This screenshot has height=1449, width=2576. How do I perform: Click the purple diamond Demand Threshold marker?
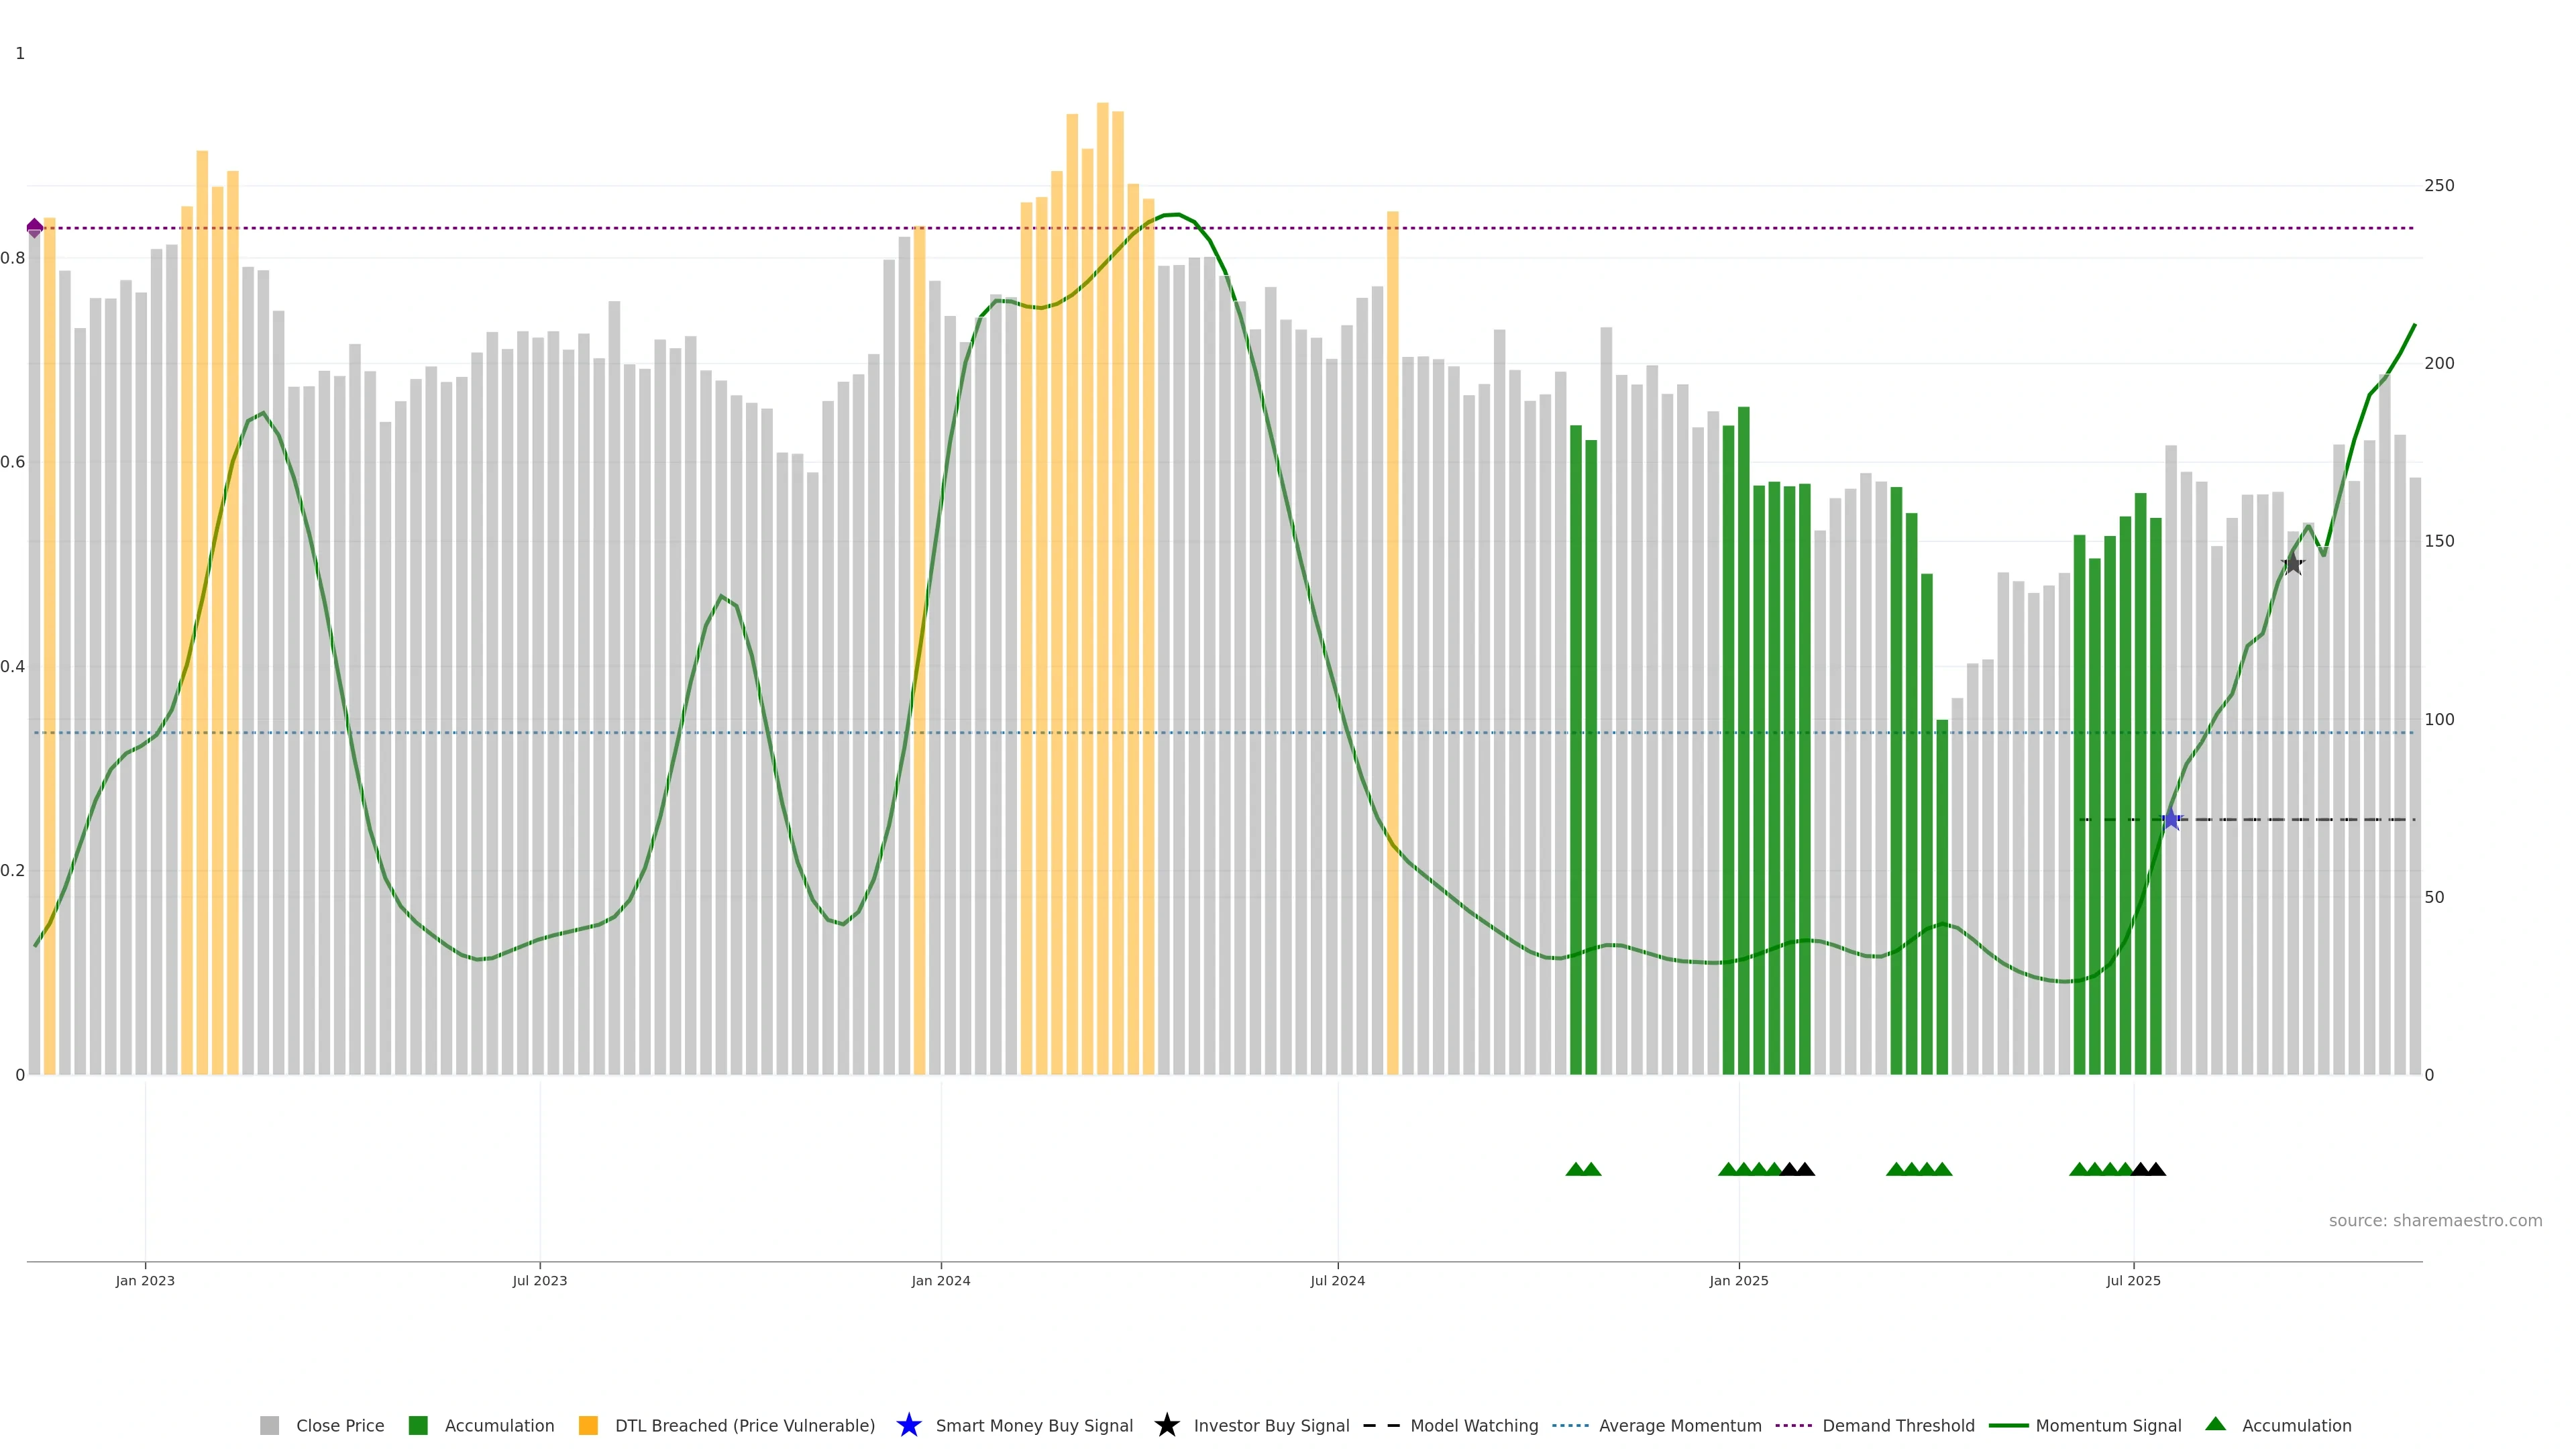coord(35,228)
